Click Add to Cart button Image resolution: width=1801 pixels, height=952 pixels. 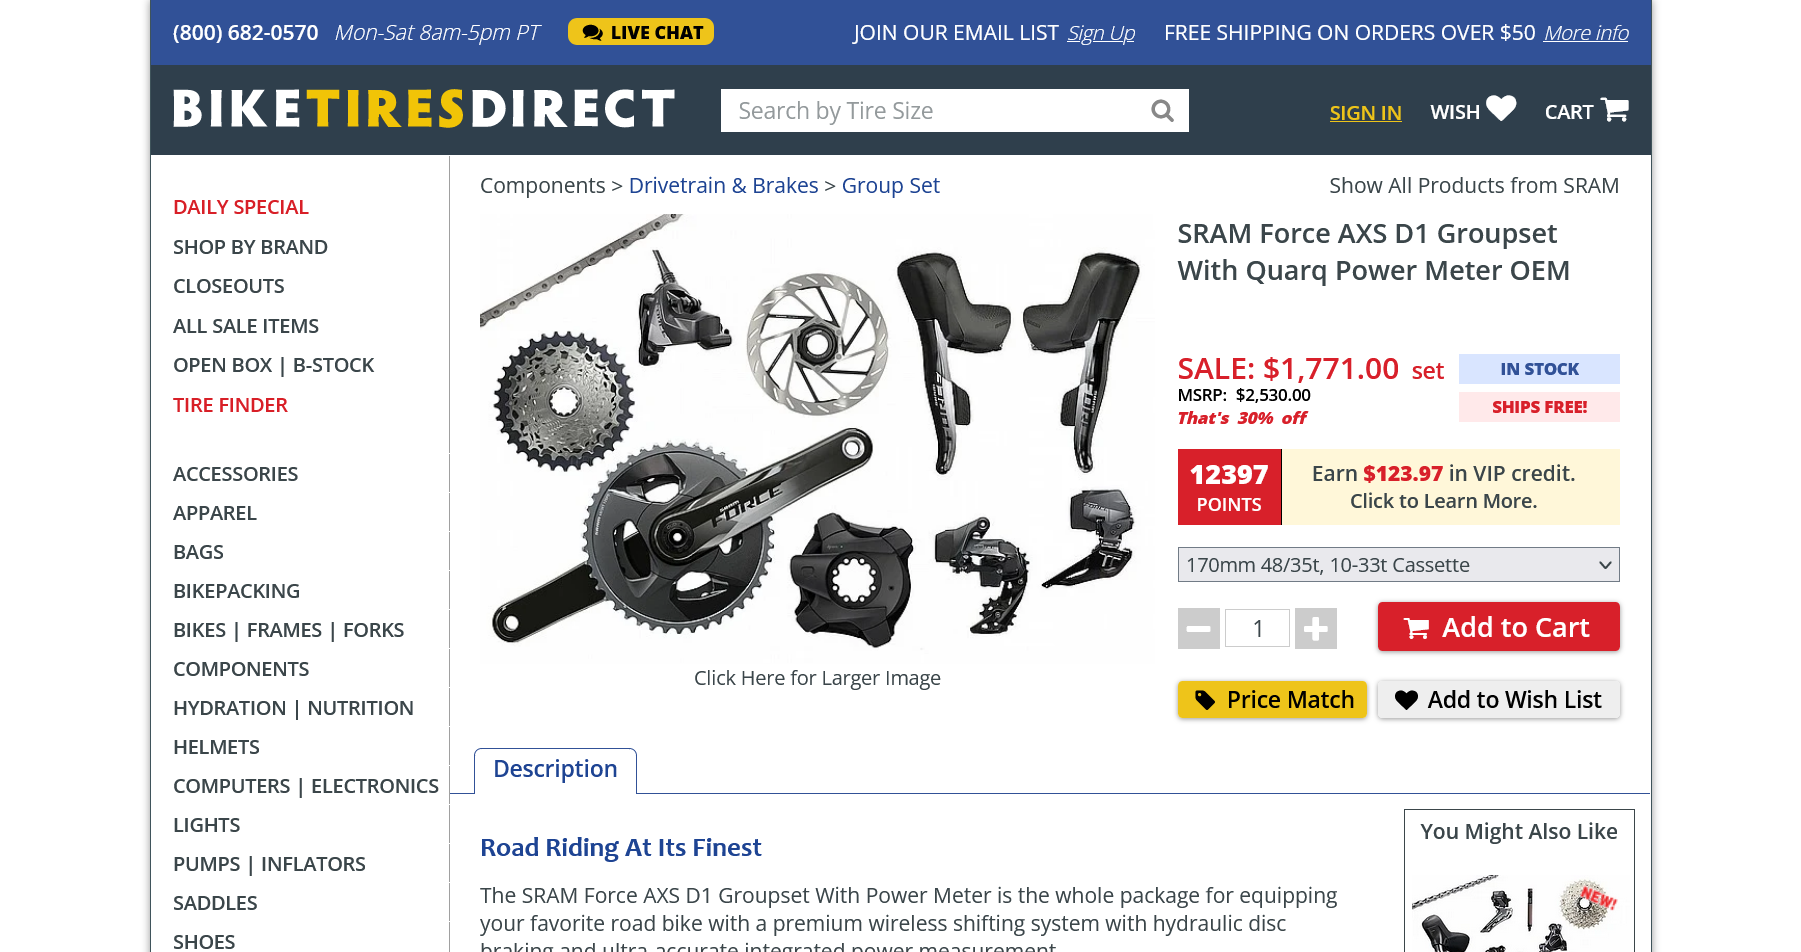[x=1499, y=627]
